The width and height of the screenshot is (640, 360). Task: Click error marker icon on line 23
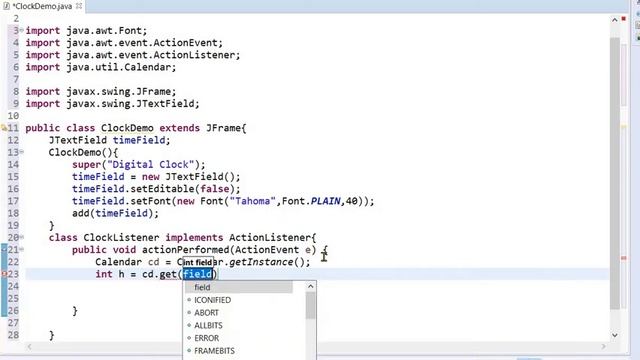click(4, 274)
